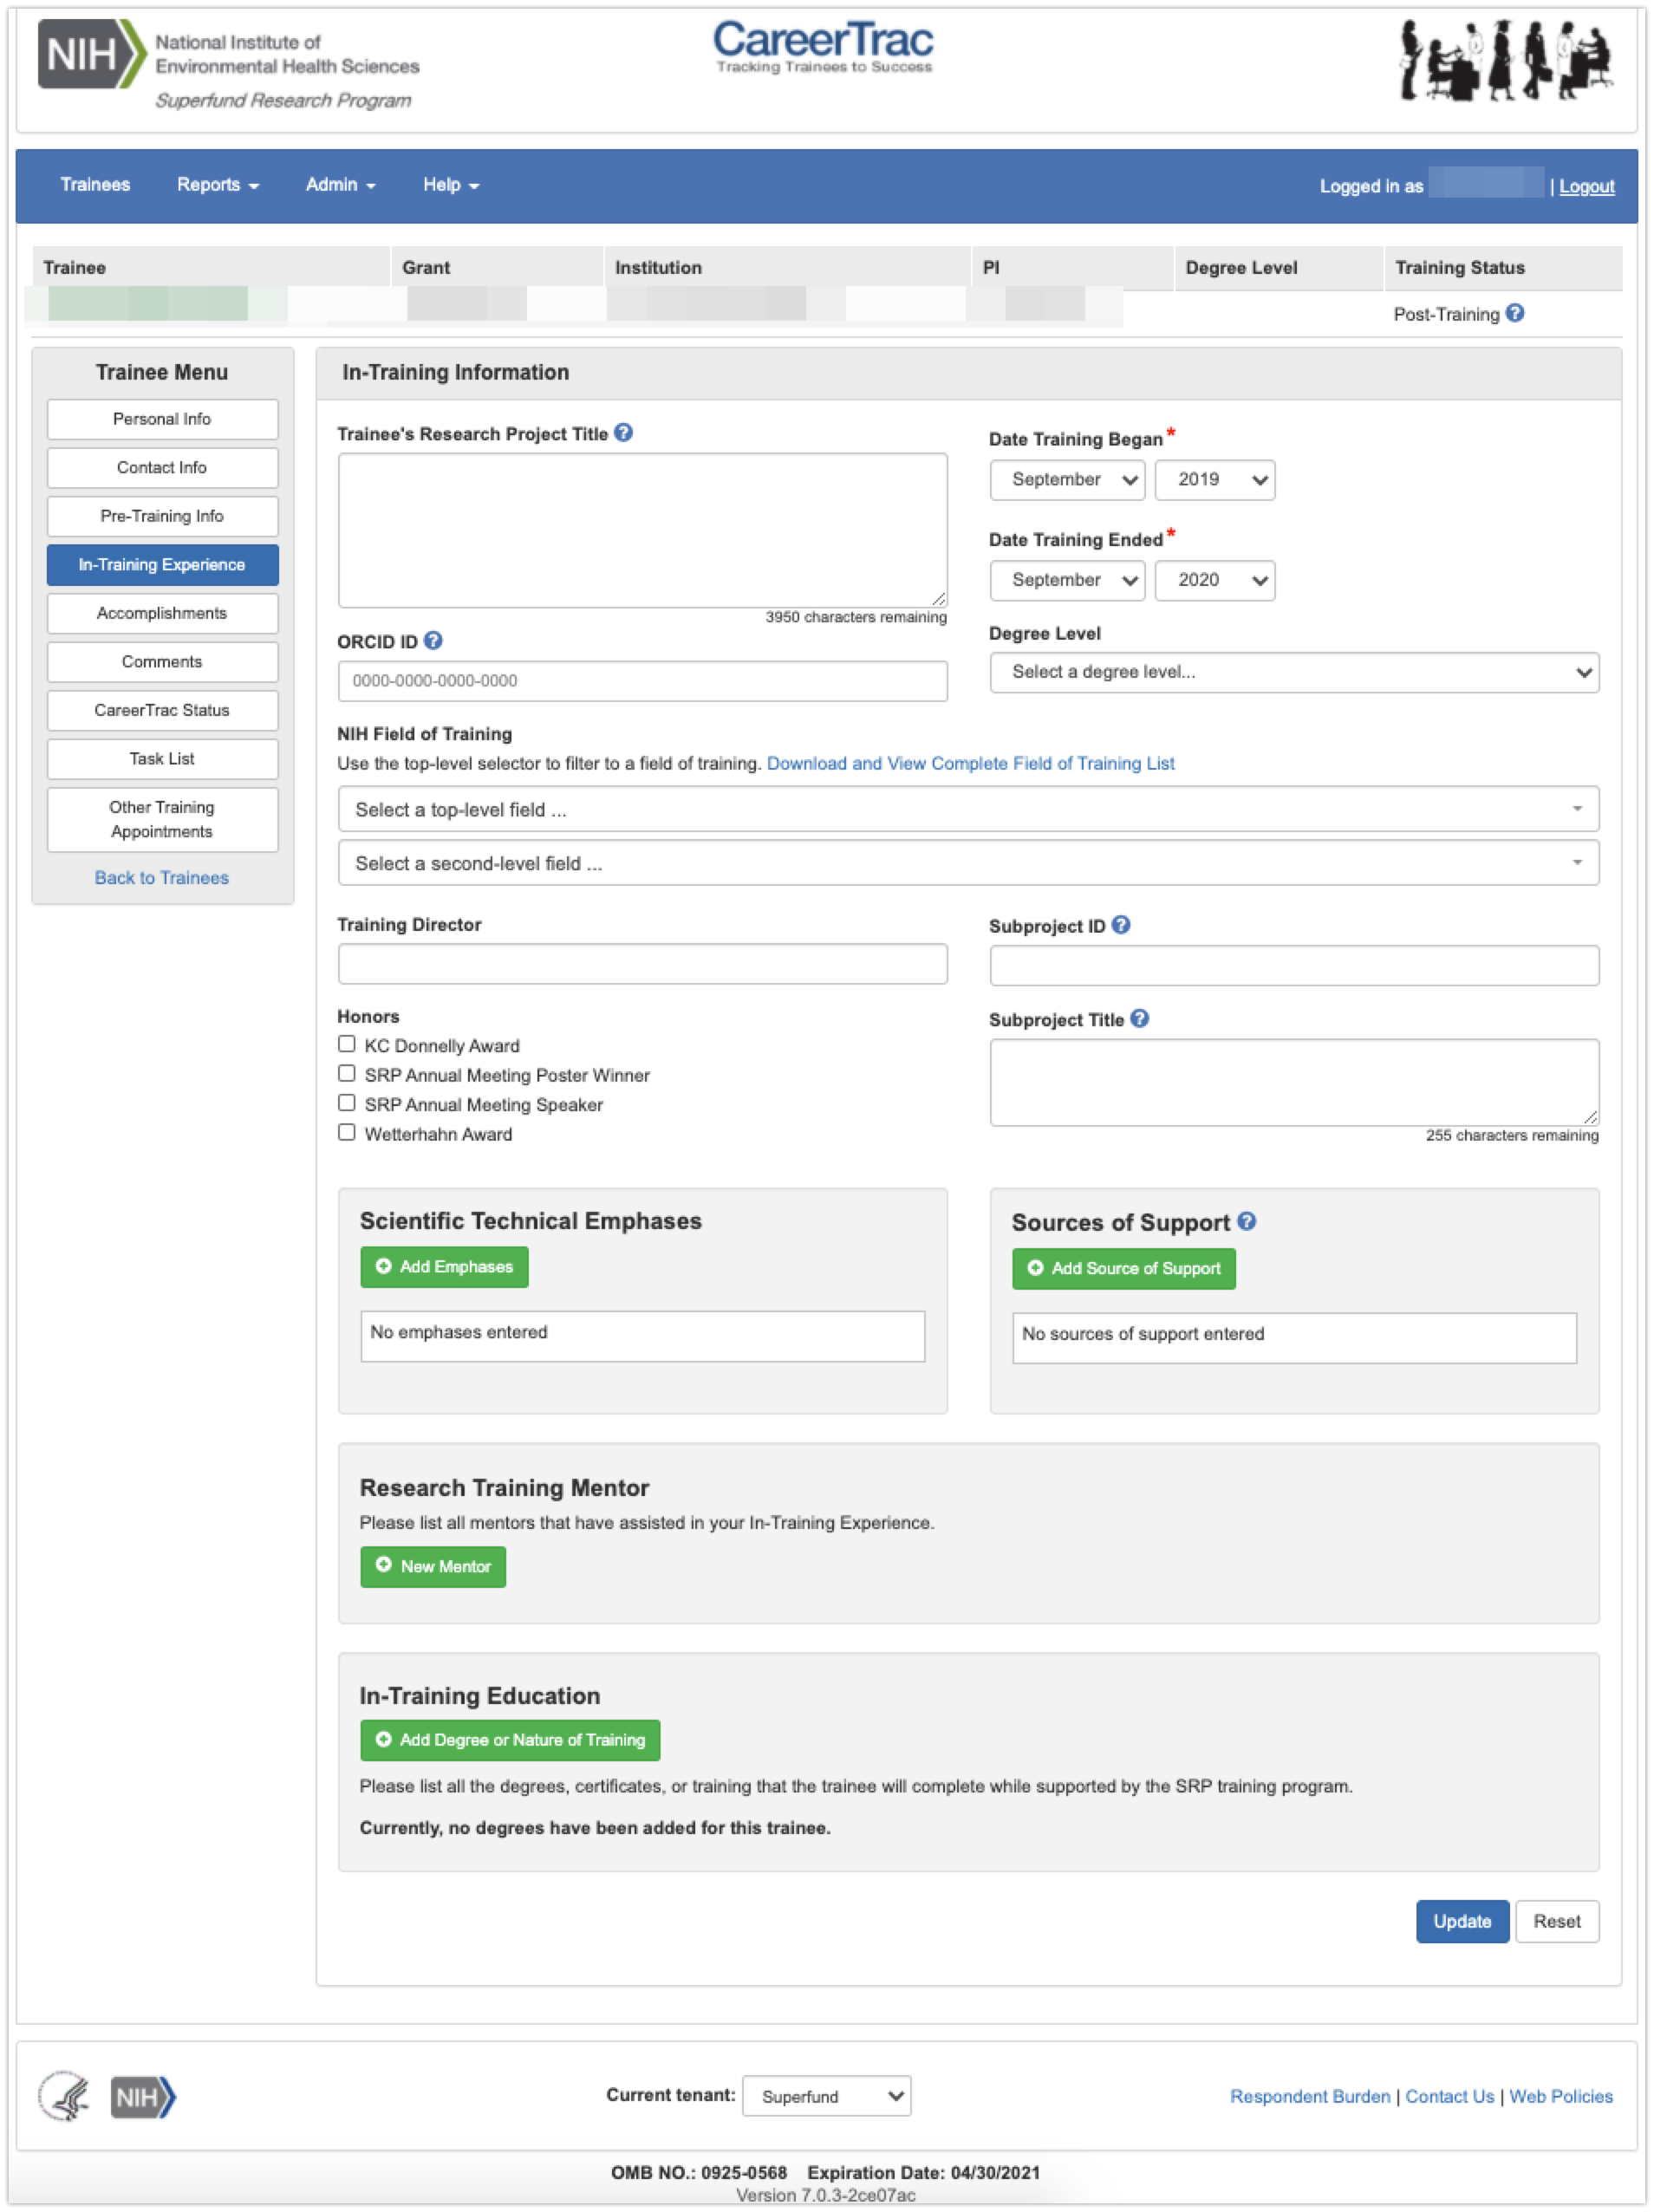
Task: Click the Training Director text field
Action: 642,964
